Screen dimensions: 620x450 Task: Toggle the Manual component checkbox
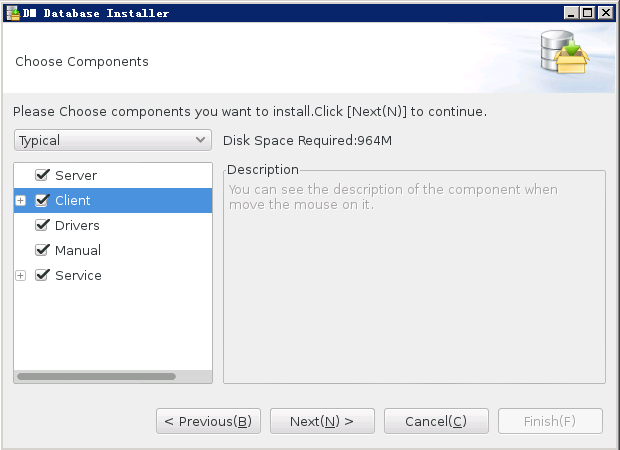[42, 250]
